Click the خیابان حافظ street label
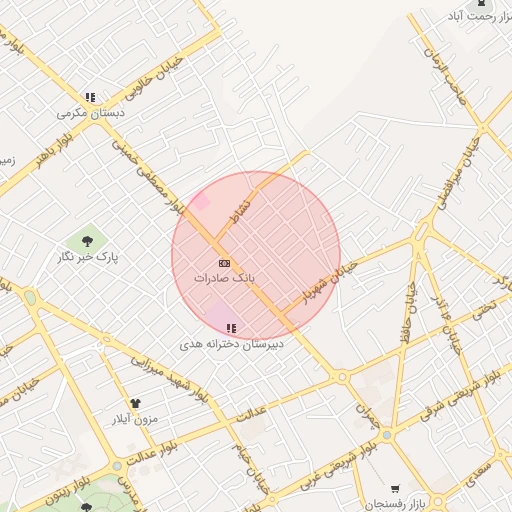This screenshot has height=512, width=512. tap(409, 313)
